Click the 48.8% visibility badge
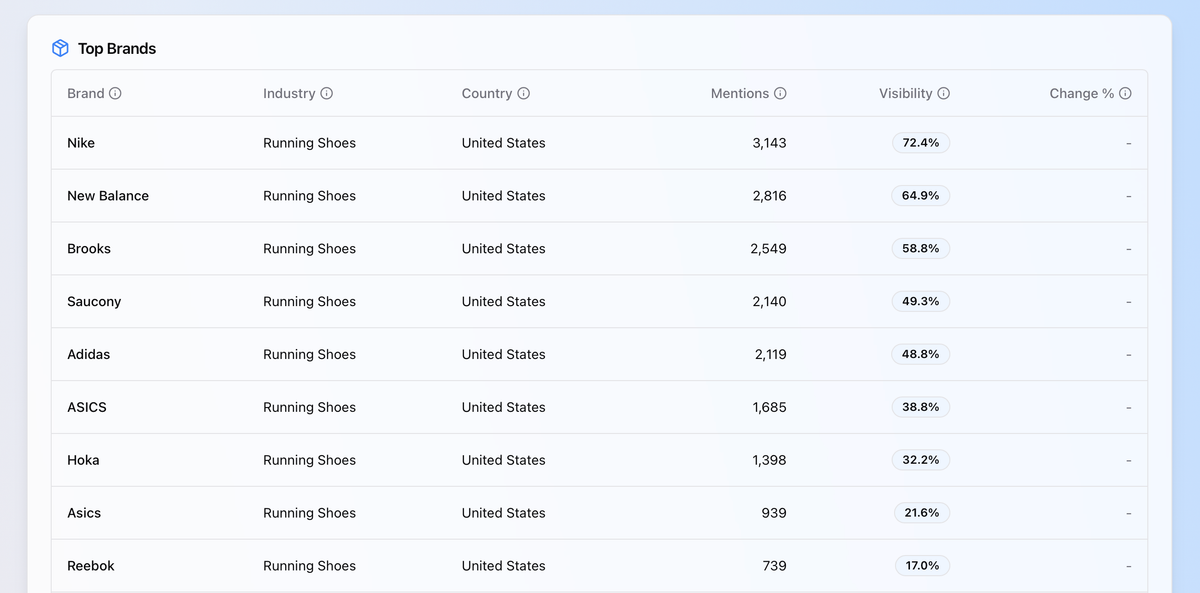1200x593 pixels. 921,355
